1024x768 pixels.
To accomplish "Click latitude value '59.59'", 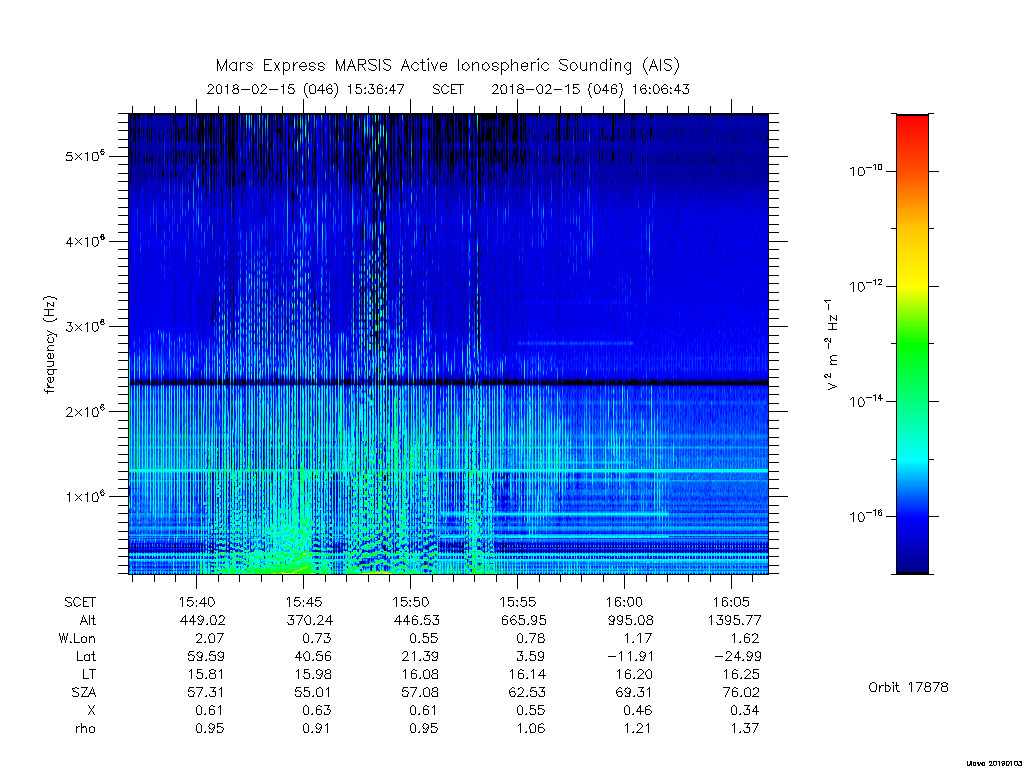I will pyautogui.click(x=206, y=656).
